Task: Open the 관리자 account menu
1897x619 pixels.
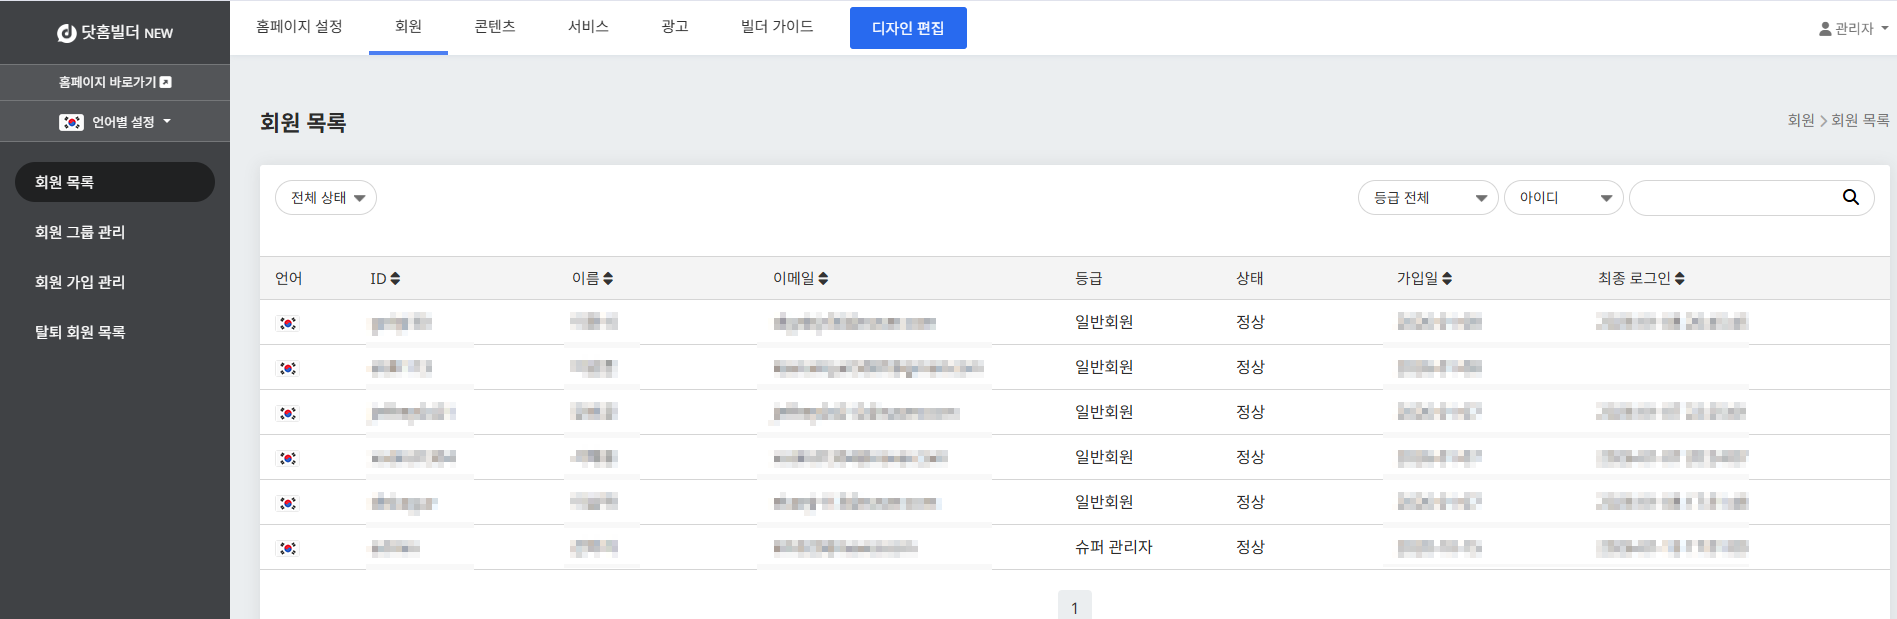Action: click(1853, 29)
